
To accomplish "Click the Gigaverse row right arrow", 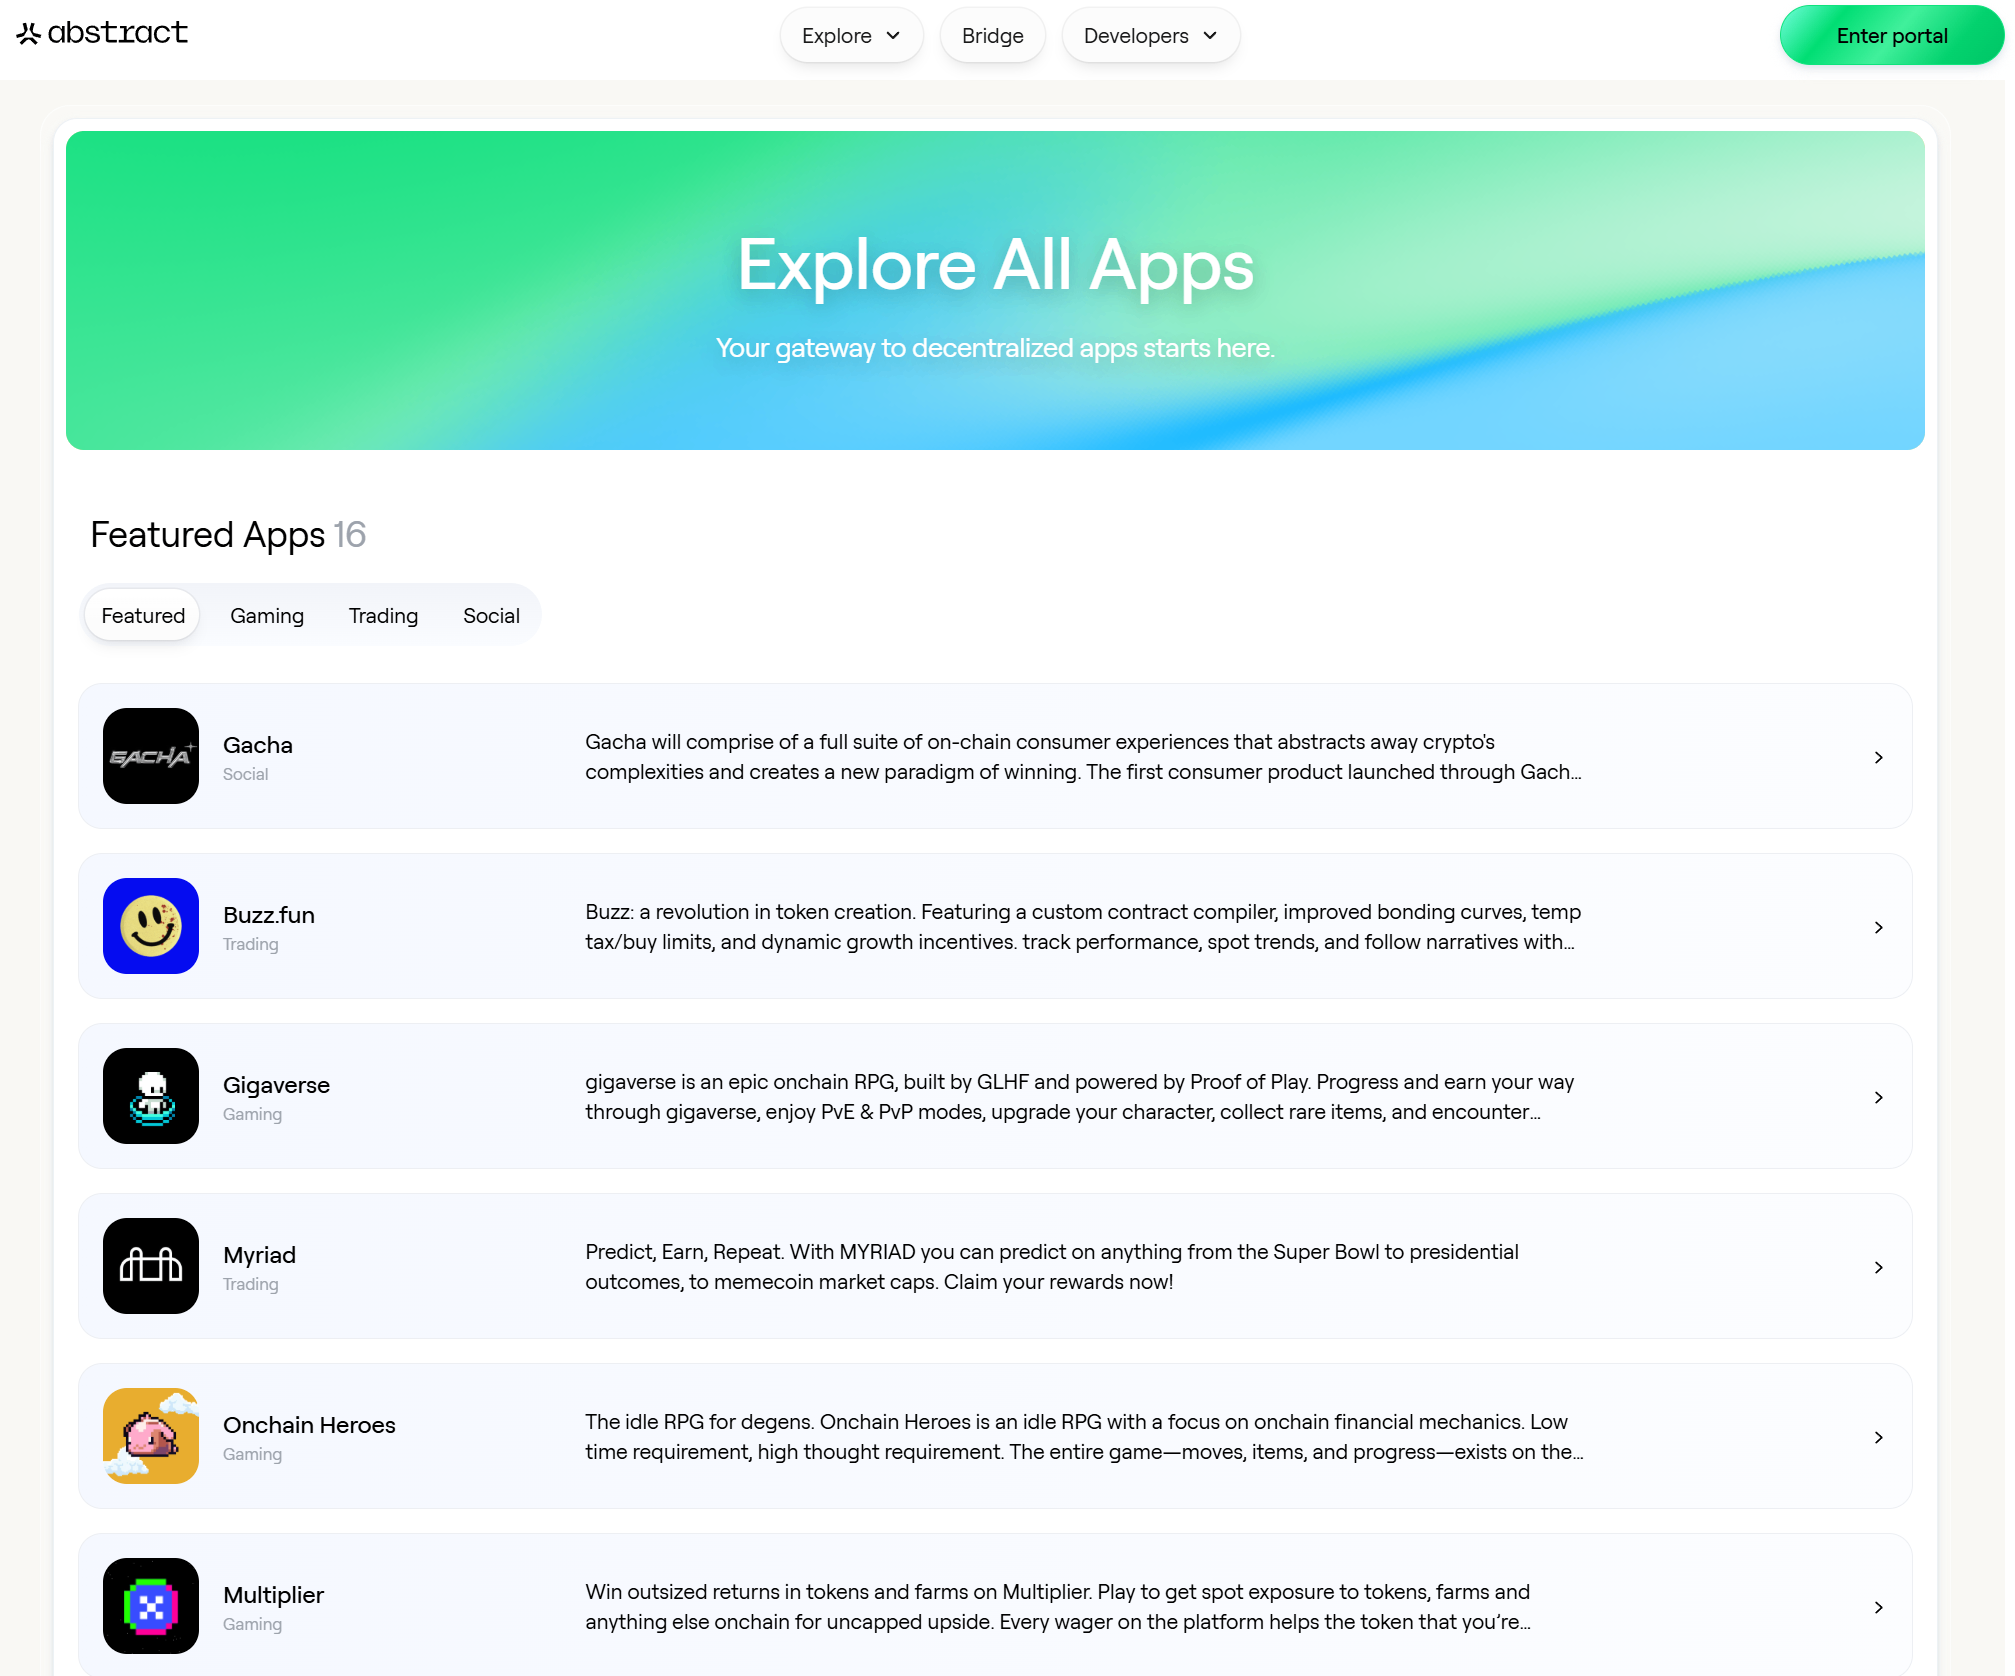I will point(1878,1097).
